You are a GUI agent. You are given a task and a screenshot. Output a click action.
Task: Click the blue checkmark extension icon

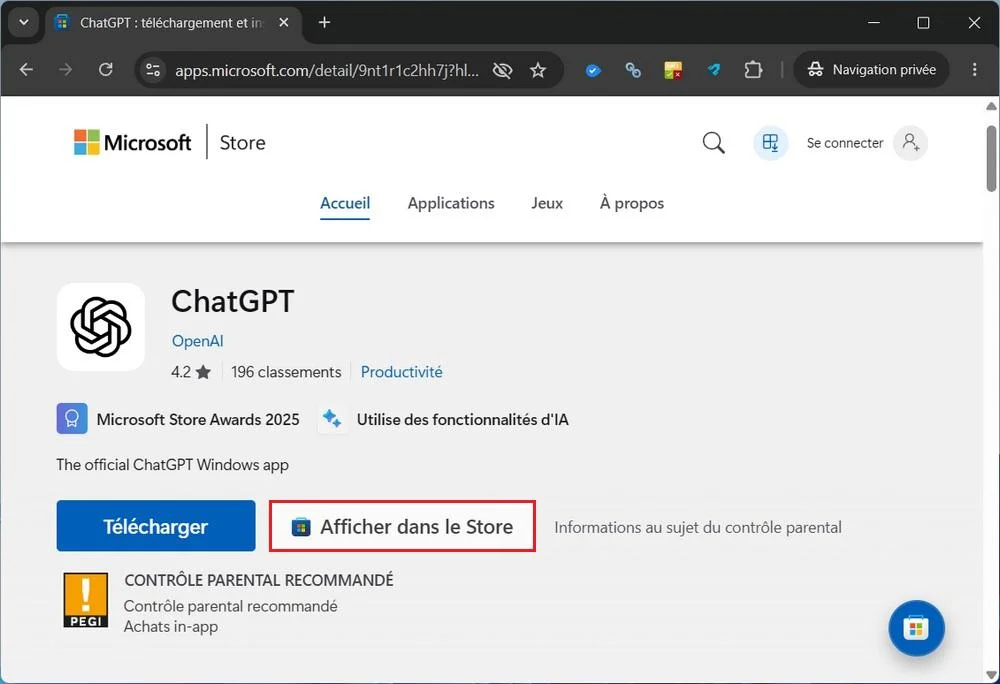click(593, 70)
